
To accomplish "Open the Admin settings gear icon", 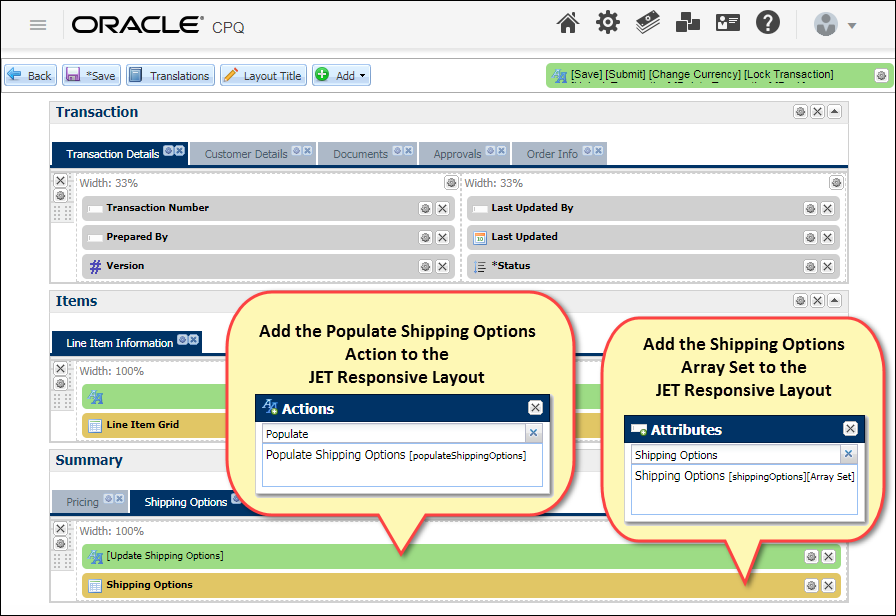I will [x=608, y=23].
